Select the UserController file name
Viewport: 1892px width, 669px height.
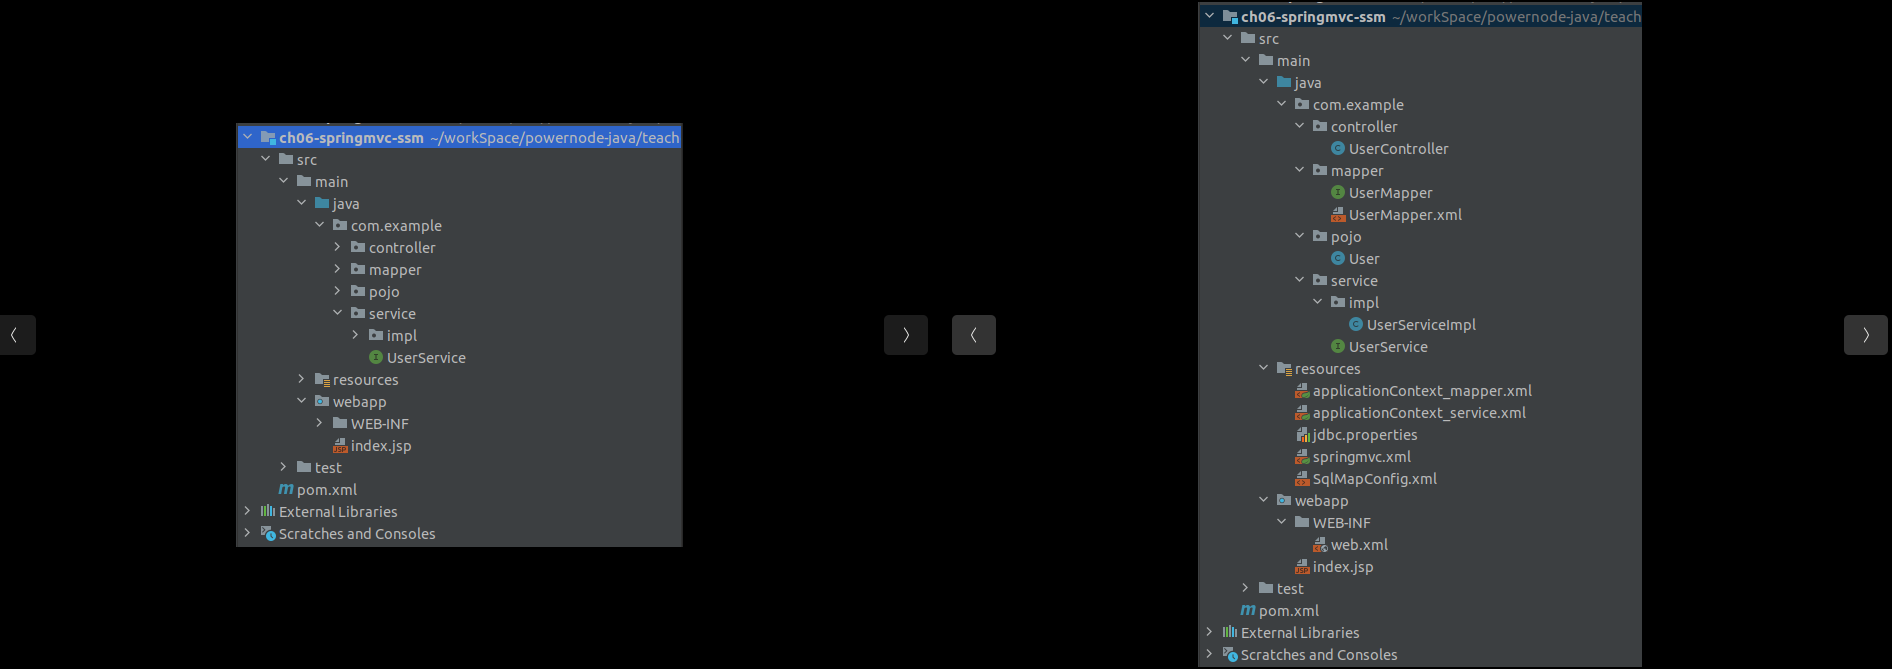[x=1398, y=149]
